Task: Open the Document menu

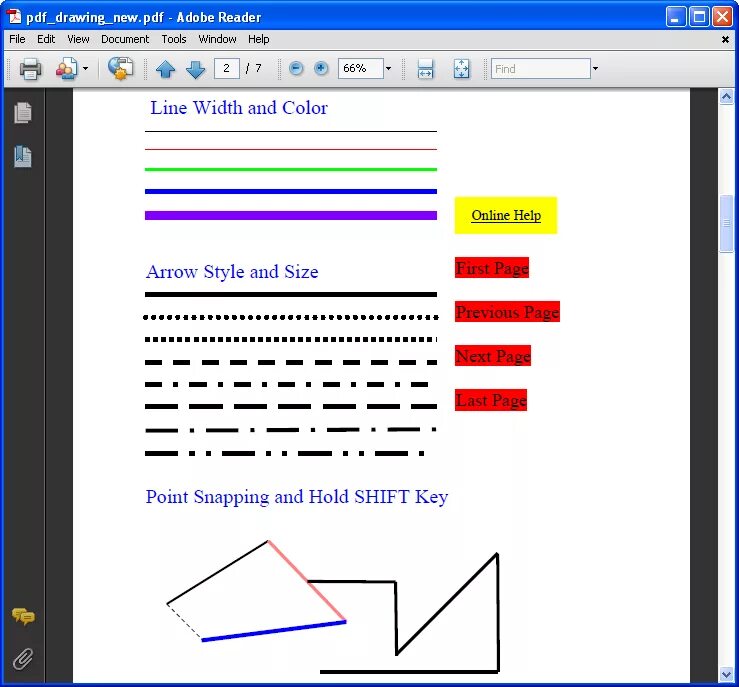Action: (x=125, y=39)
